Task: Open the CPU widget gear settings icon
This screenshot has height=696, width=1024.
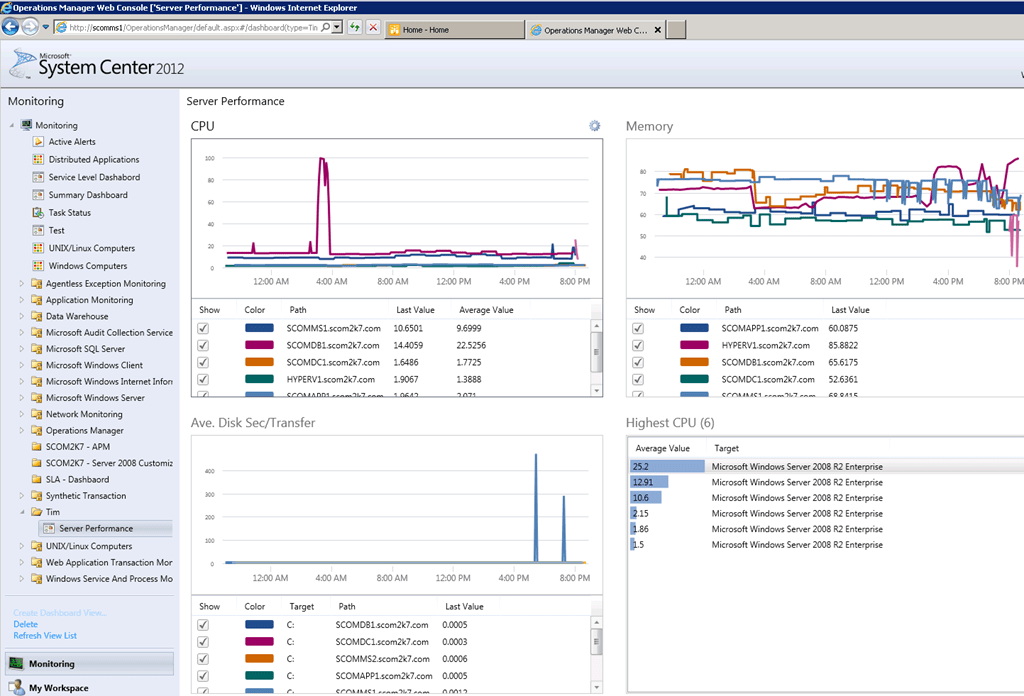Action: [x=594, y=125]
